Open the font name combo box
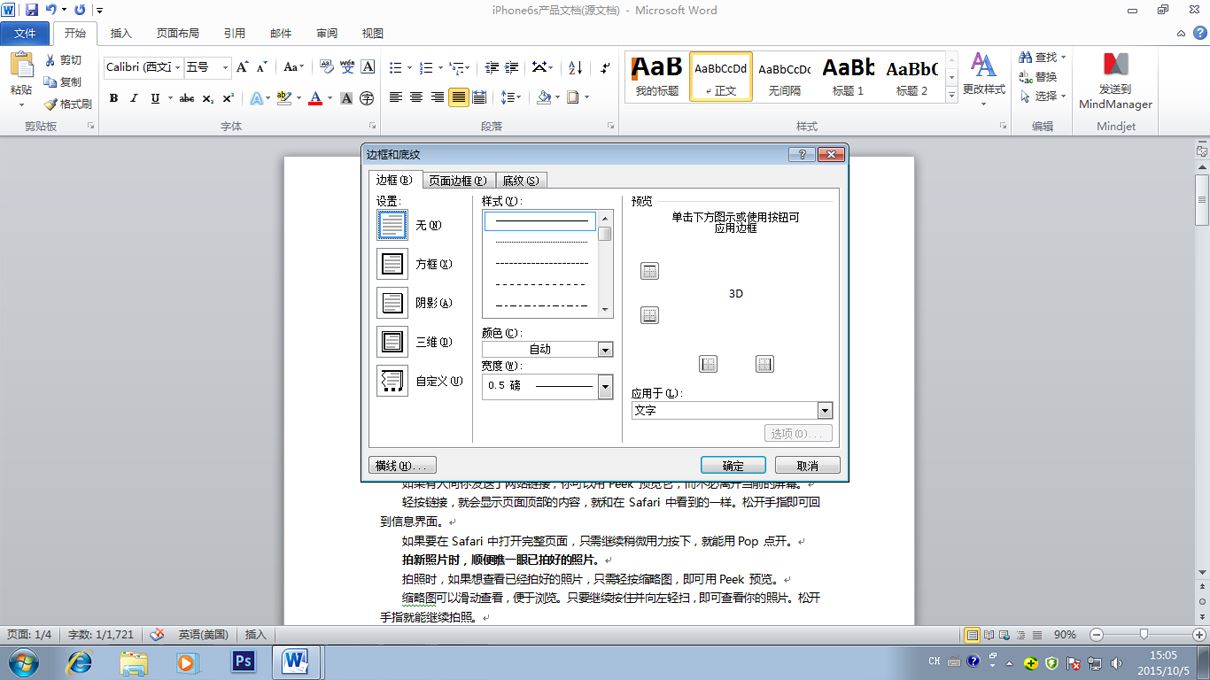Screen dimensions: 1210x680 [x=143, y=67]
